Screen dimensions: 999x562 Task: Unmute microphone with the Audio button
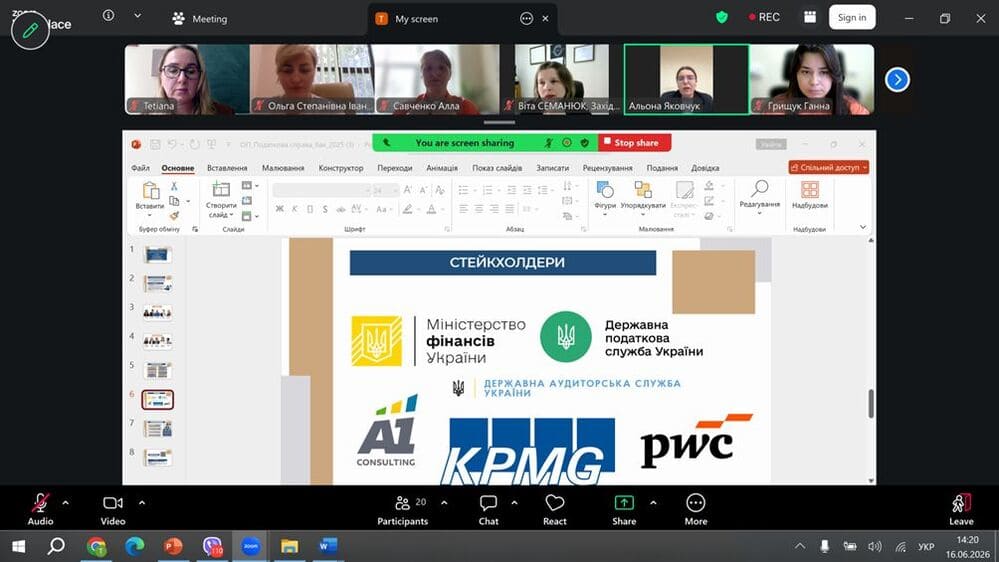click(x=40, y=509)
